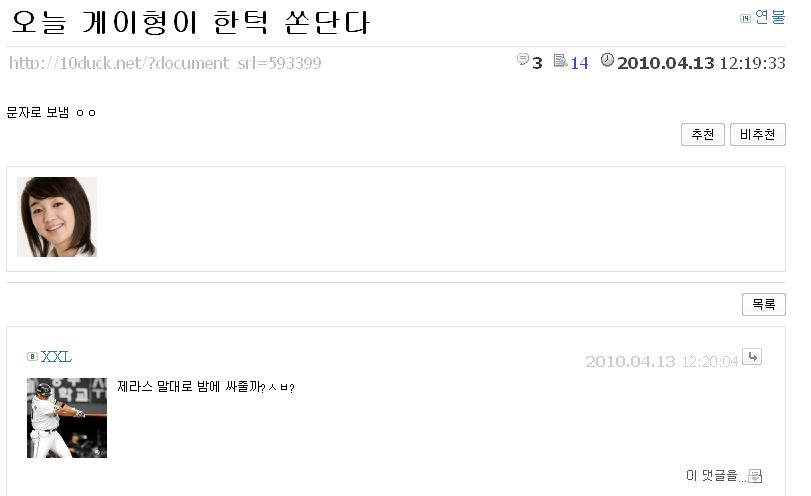Click the clock icon beside the post date
811x496 pixels.
click(607, 60)
